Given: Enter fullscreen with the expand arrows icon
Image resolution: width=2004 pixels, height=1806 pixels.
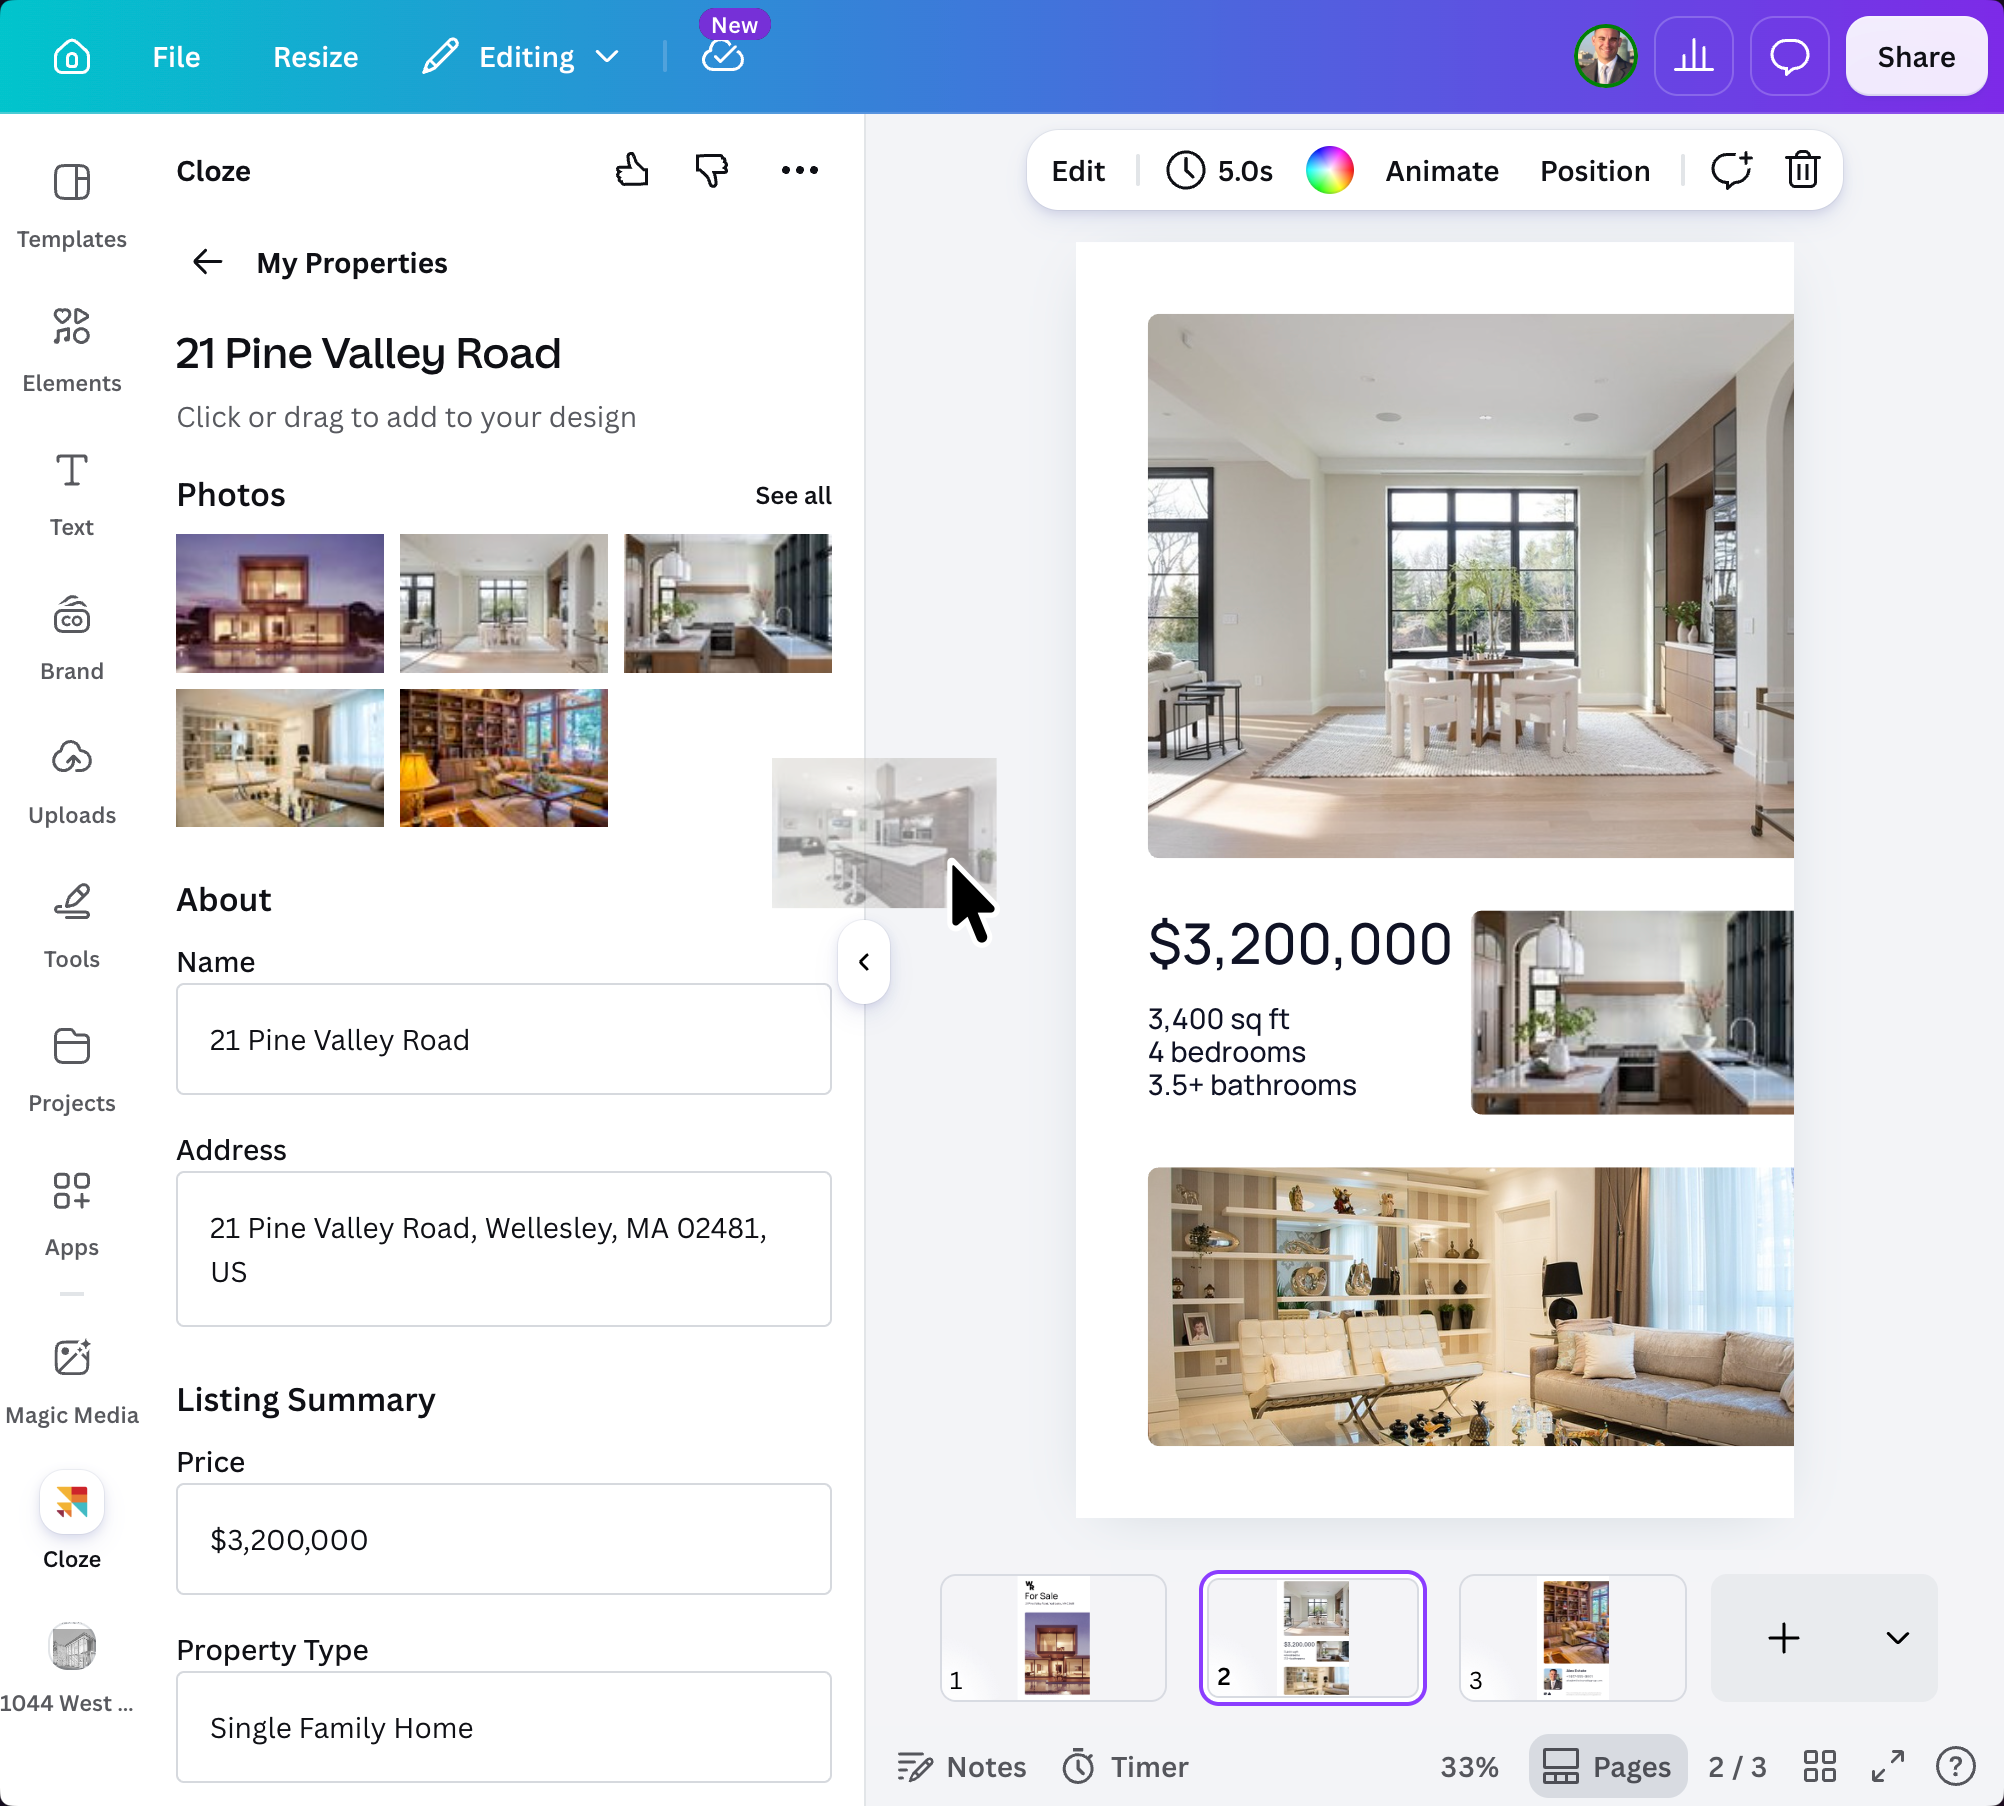Looking at the screenshot, I should click(1888, 1767).
